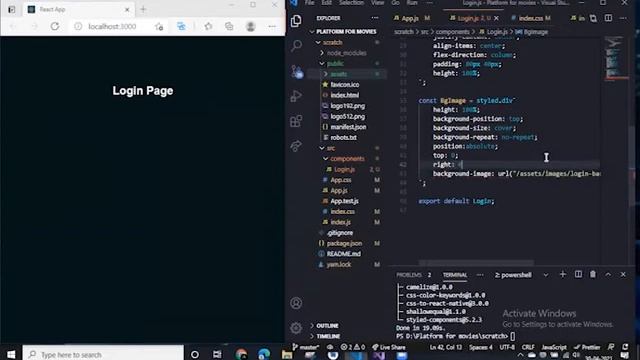640x360 pixels.
Task: Click the master branch in status bar
Action: pyautogui.click(x=306, y=347)
